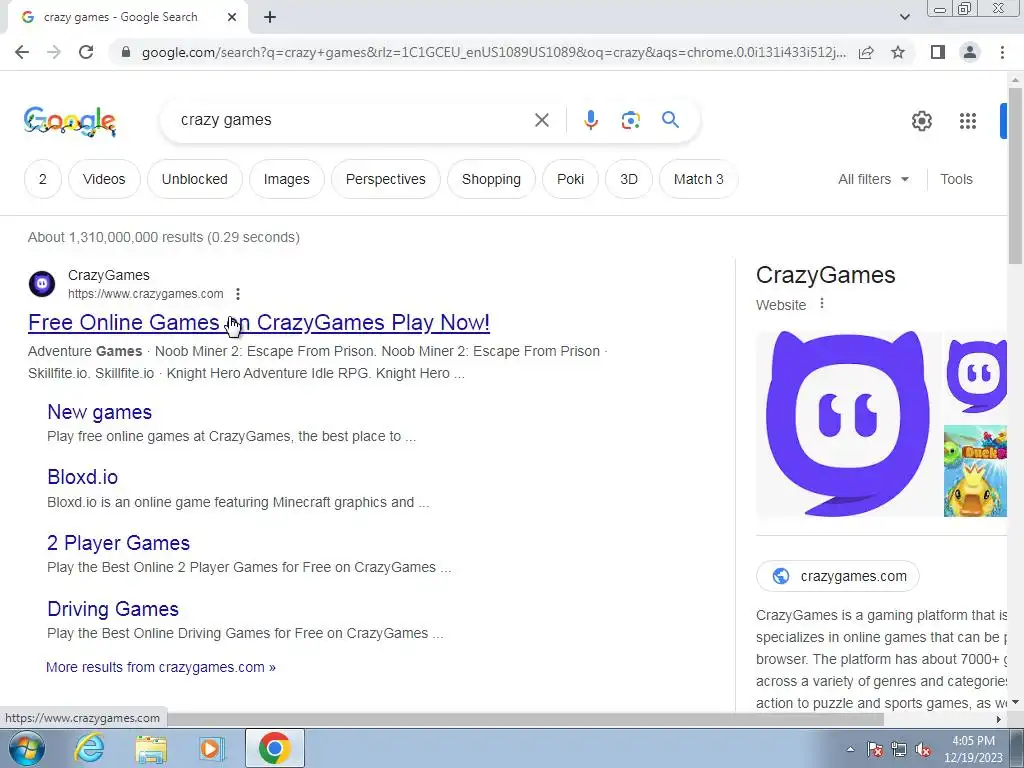Open the media player taskbar icon

click(212, 748)
